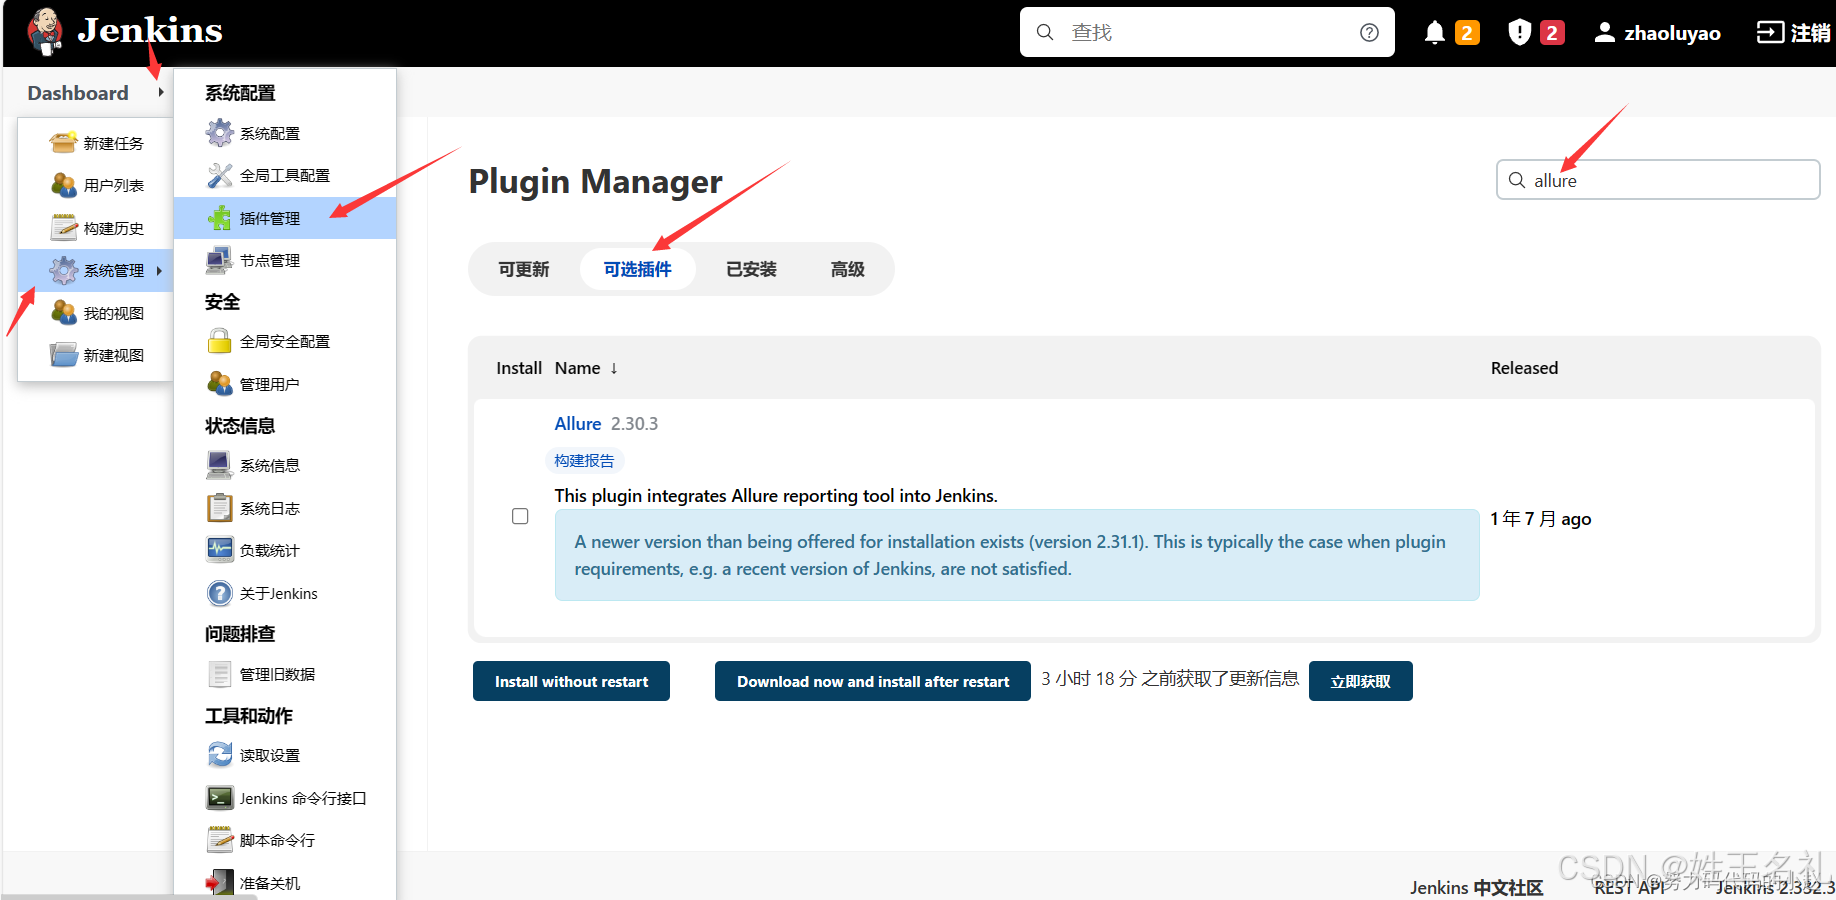
Task: Click the 注销 logout icon
Action: point(1770,32)
